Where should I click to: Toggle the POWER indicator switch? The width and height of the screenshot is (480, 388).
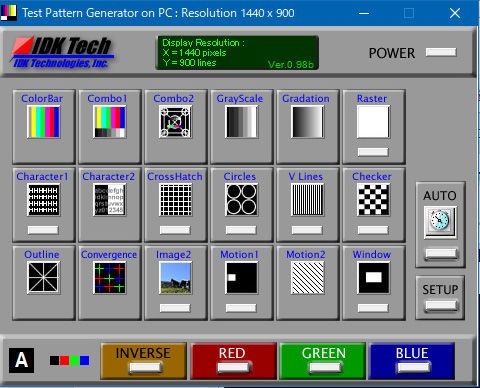tap(441, 52)
